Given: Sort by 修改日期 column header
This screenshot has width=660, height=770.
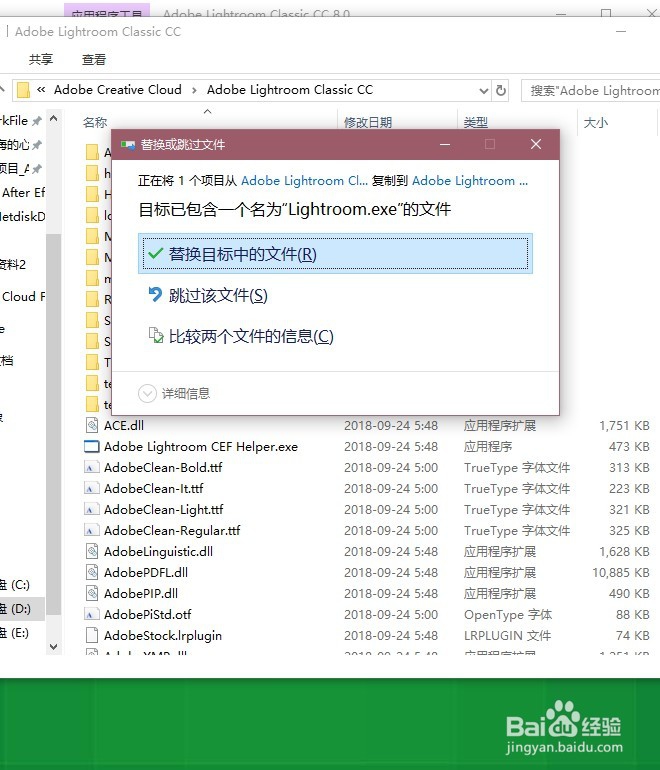Looking at the screenshot, I should [368, 122].
